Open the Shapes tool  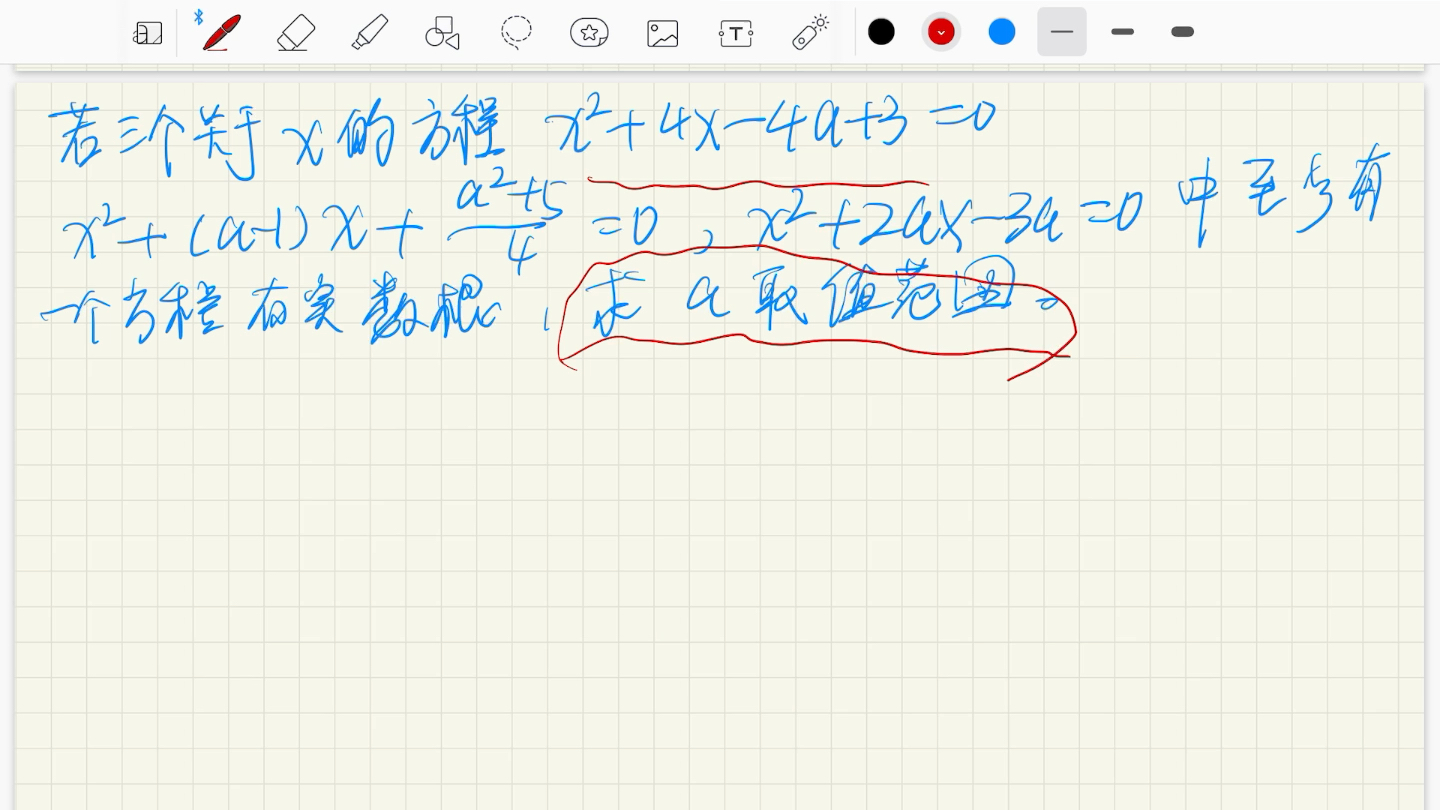(442, 33)
